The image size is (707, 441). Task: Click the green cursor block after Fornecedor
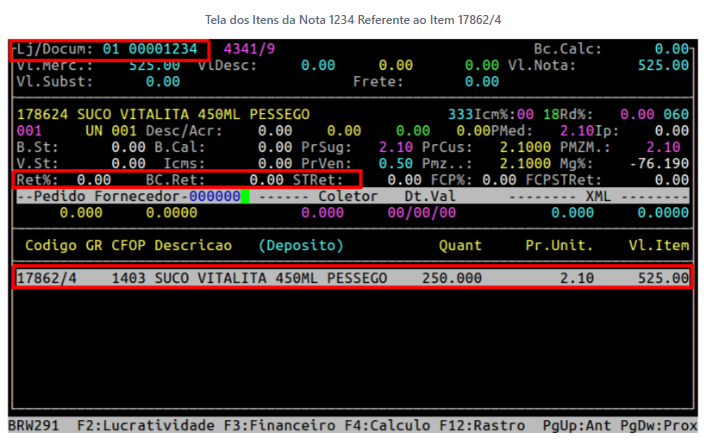coord(244,196)
